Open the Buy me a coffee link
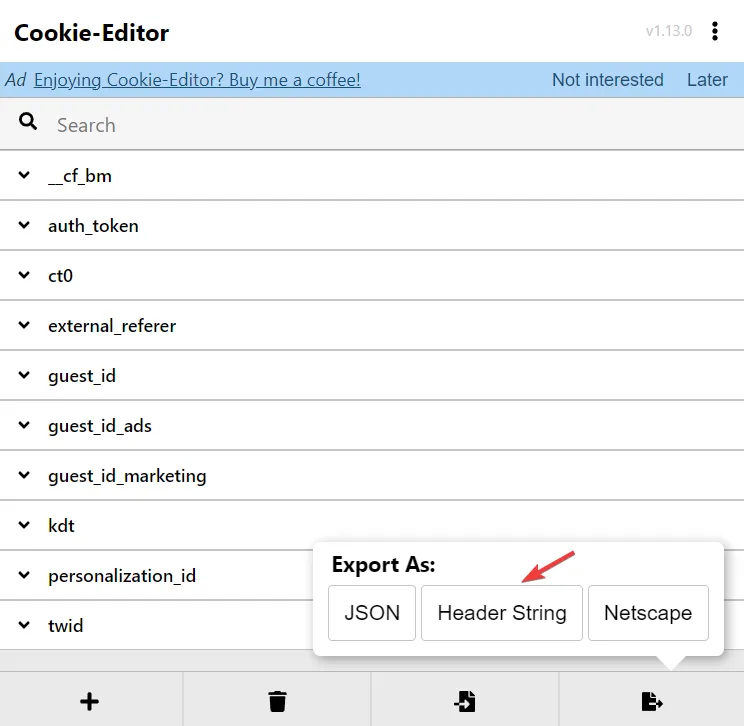The width and height of the screenshot is (744, 726). [x=197, y=80]
